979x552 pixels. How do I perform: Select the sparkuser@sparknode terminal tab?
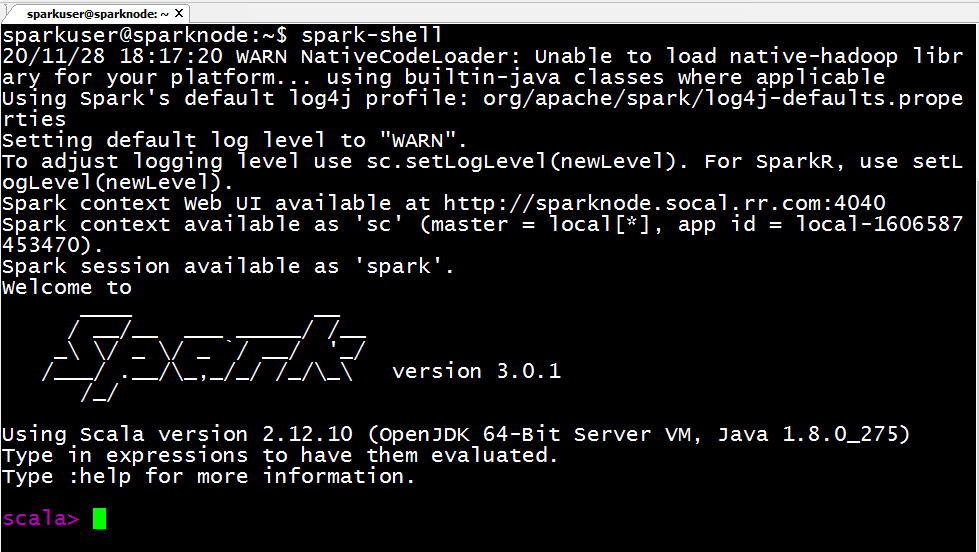pyautogui.click(x=97, y=13)
